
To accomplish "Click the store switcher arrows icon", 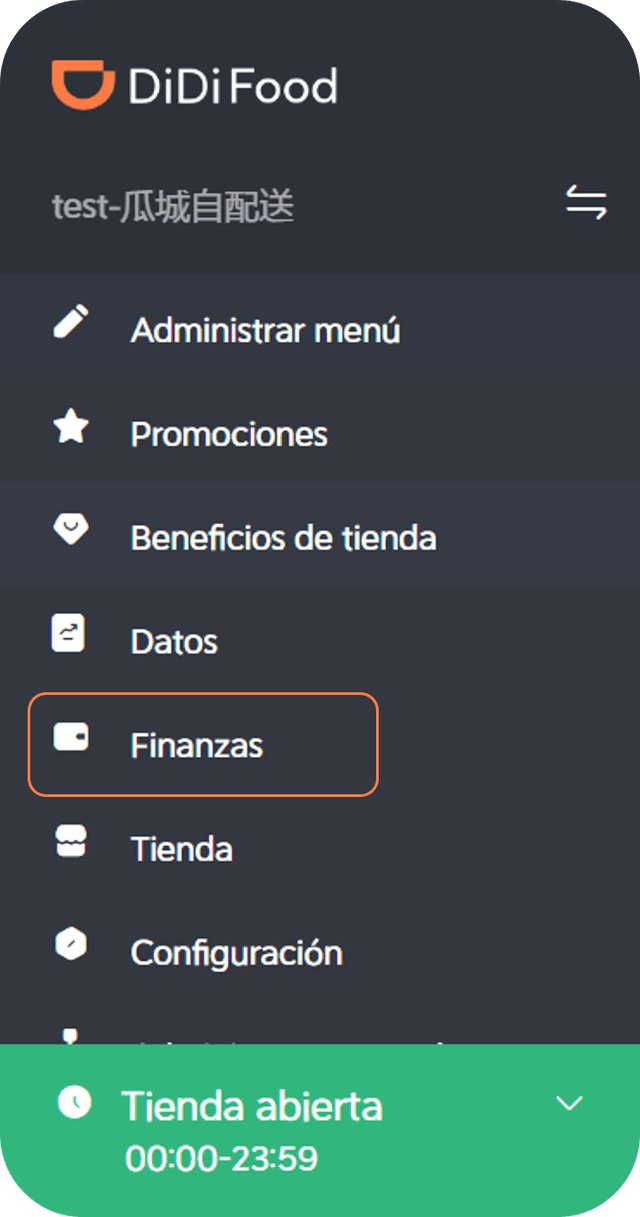I will tap(588, 202).
